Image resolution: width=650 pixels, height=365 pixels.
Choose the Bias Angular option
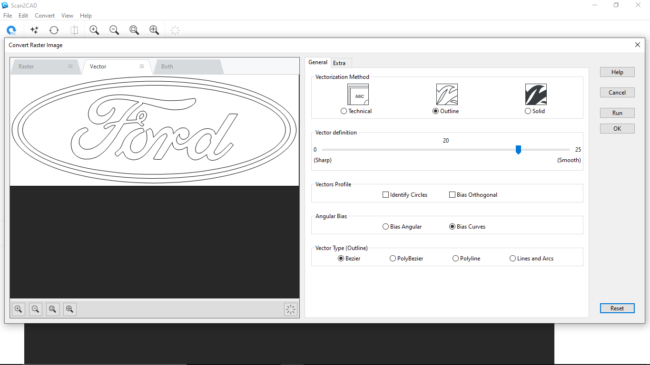[386, 226]
